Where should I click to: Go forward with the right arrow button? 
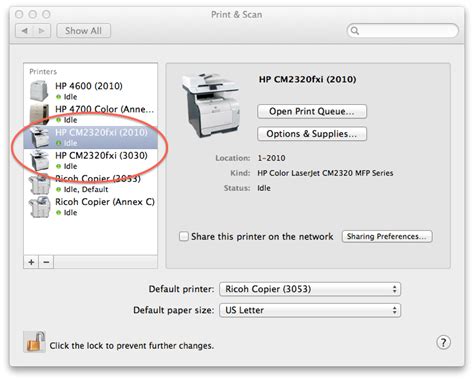click(42, 31)
